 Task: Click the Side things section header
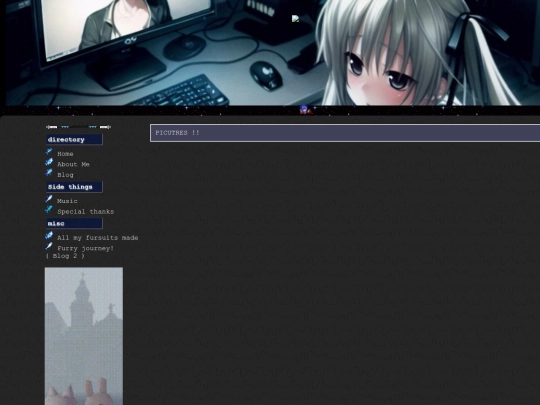point(74,187)
